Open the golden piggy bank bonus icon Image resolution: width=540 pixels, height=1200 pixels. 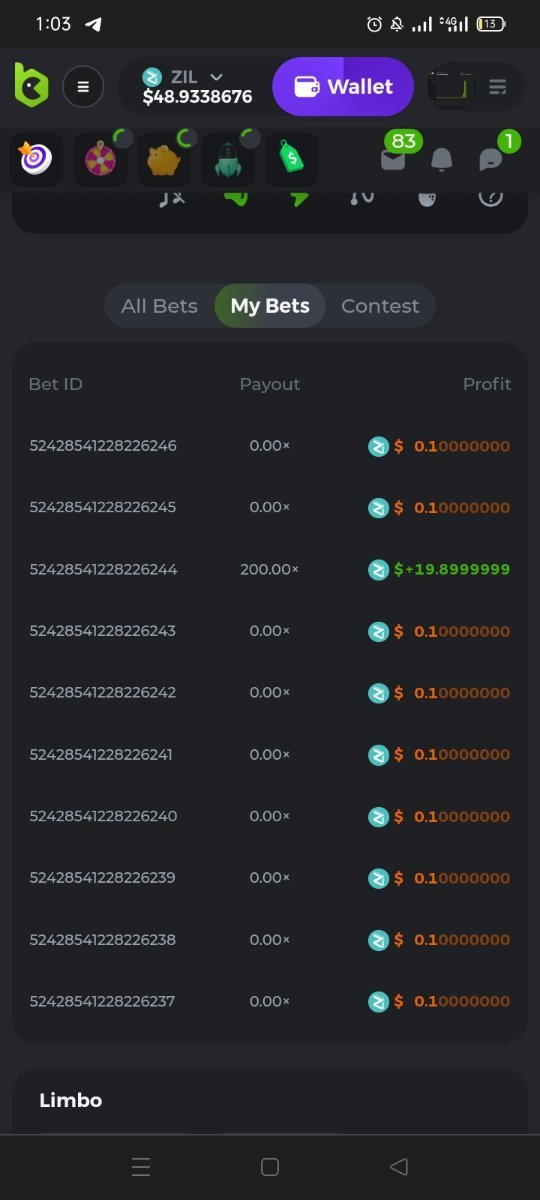point(164,160)
